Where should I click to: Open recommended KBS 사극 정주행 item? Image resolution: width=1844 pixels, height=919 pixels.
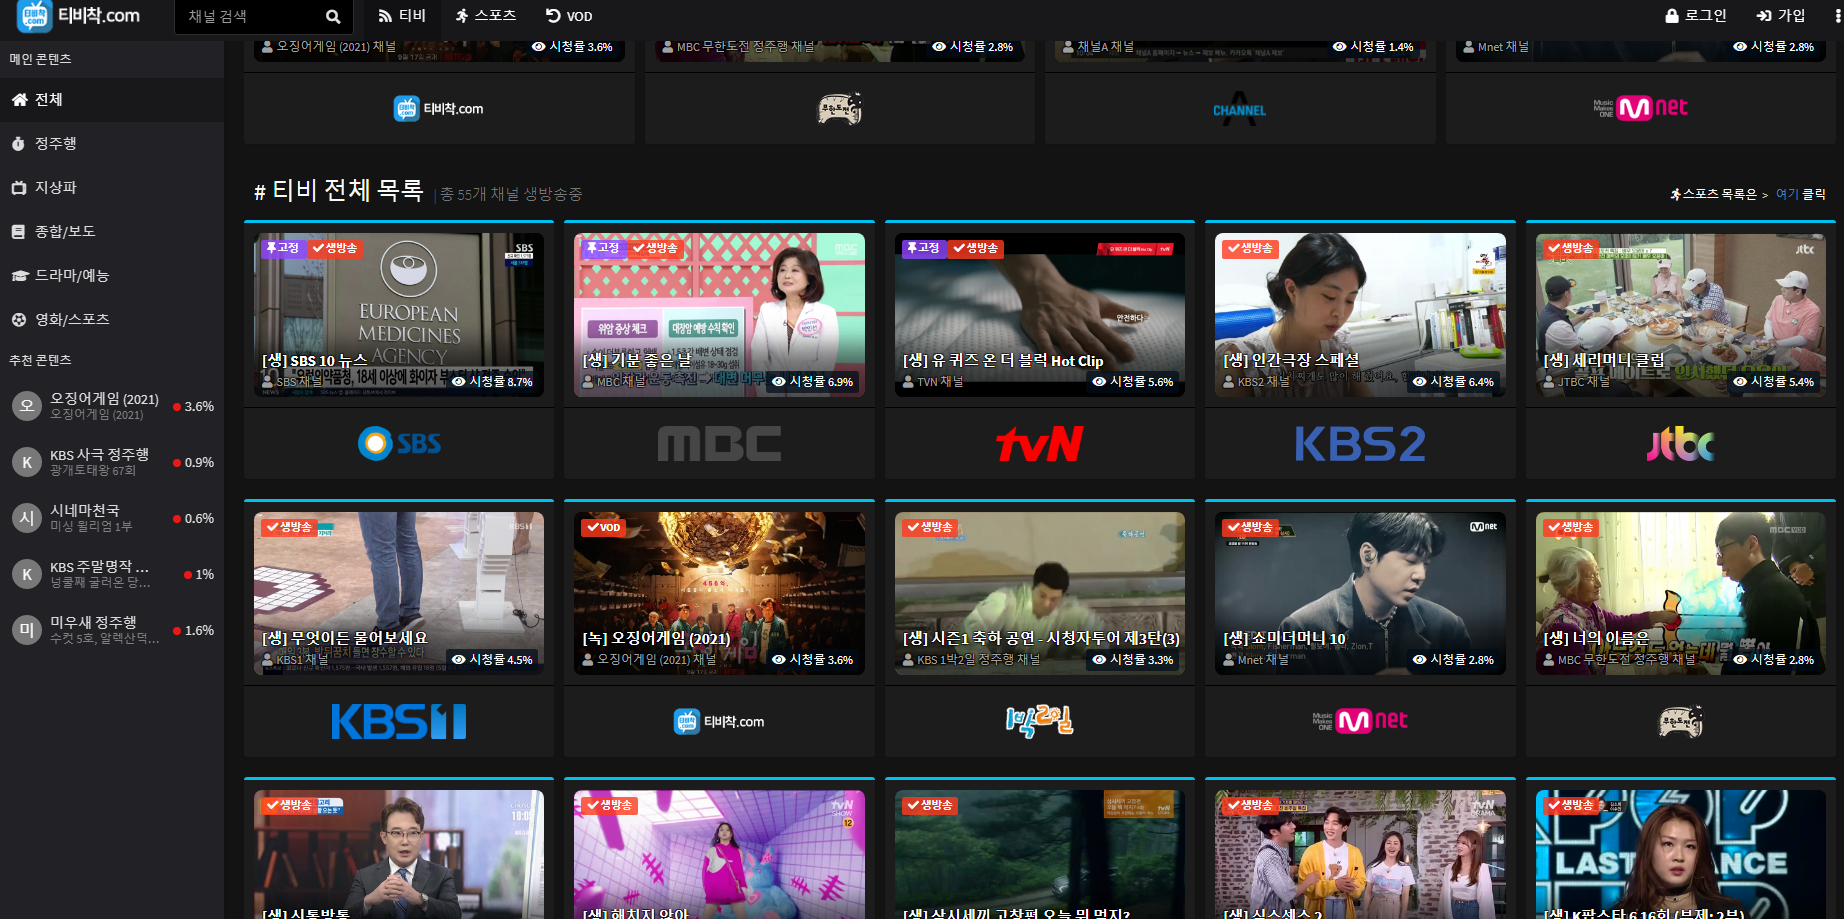pyautogui.click(x=112, y=462)
